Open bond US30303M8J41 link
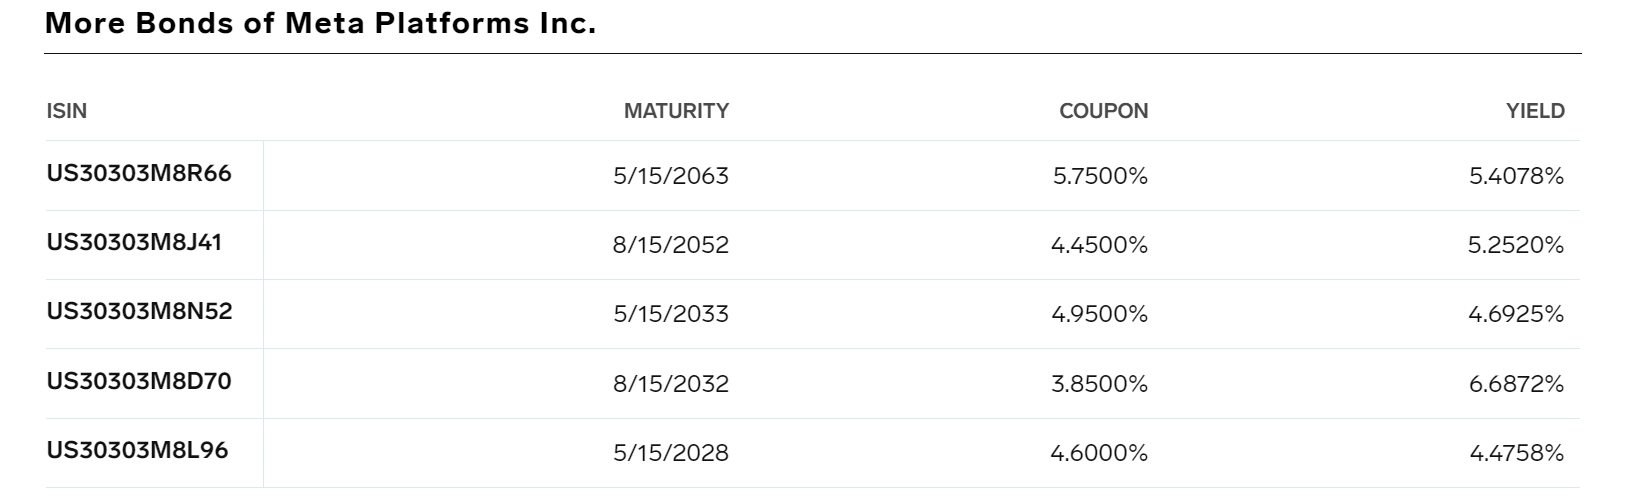 tap(133, 243)
